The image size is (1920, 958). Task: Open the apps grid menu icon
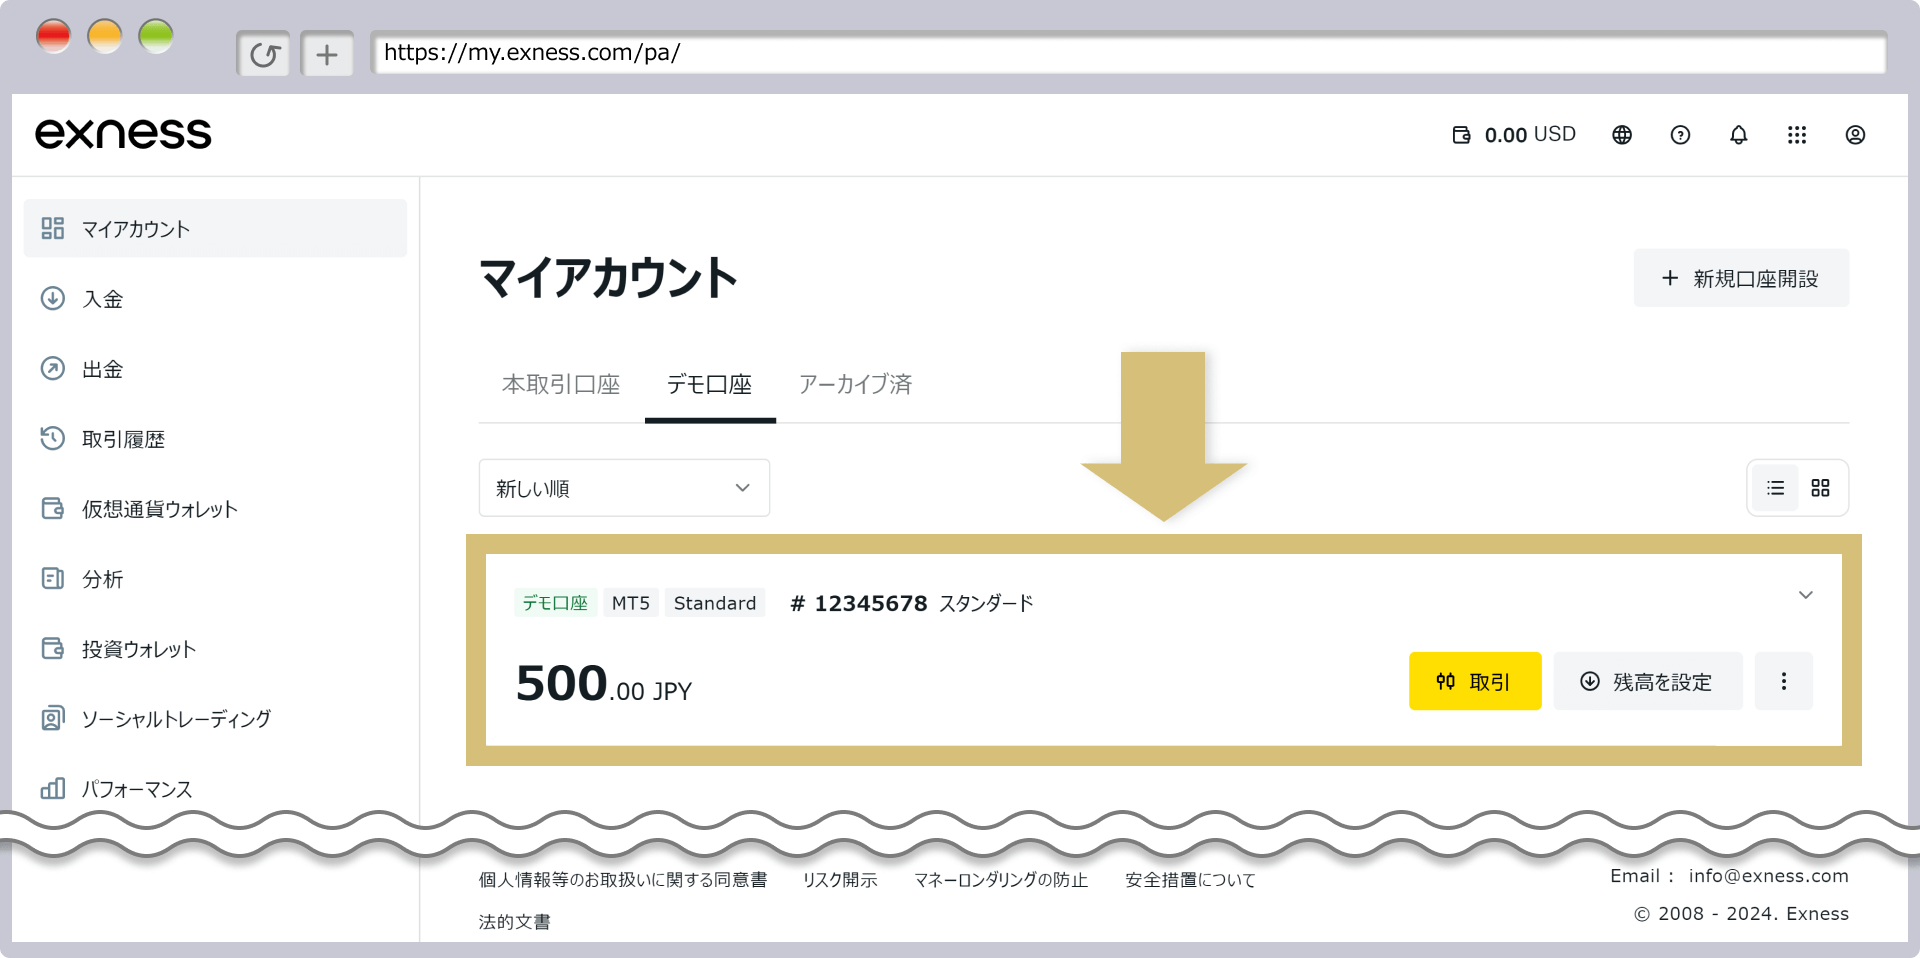pos(1797,135)
